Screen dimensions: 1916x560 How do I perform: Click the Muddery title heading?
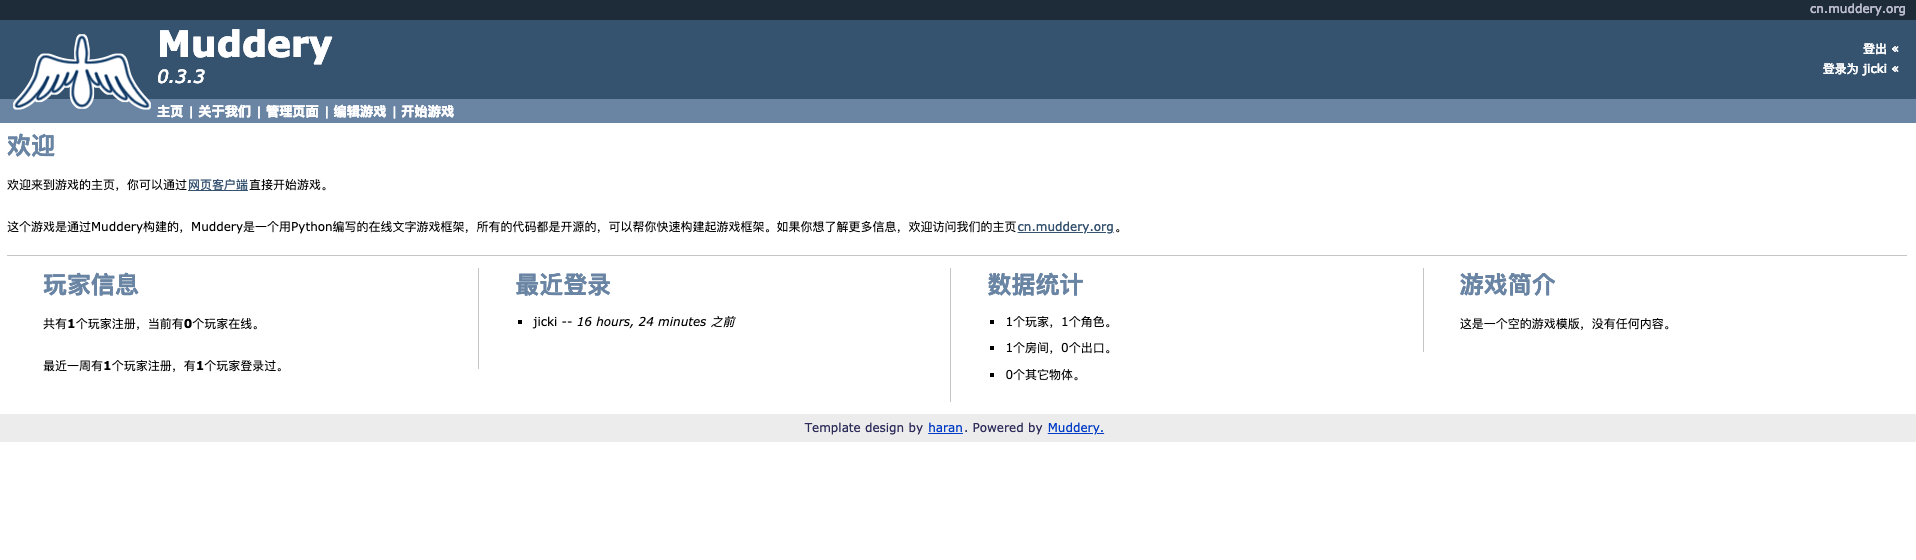pyautogui.click(x=245, y=45)
